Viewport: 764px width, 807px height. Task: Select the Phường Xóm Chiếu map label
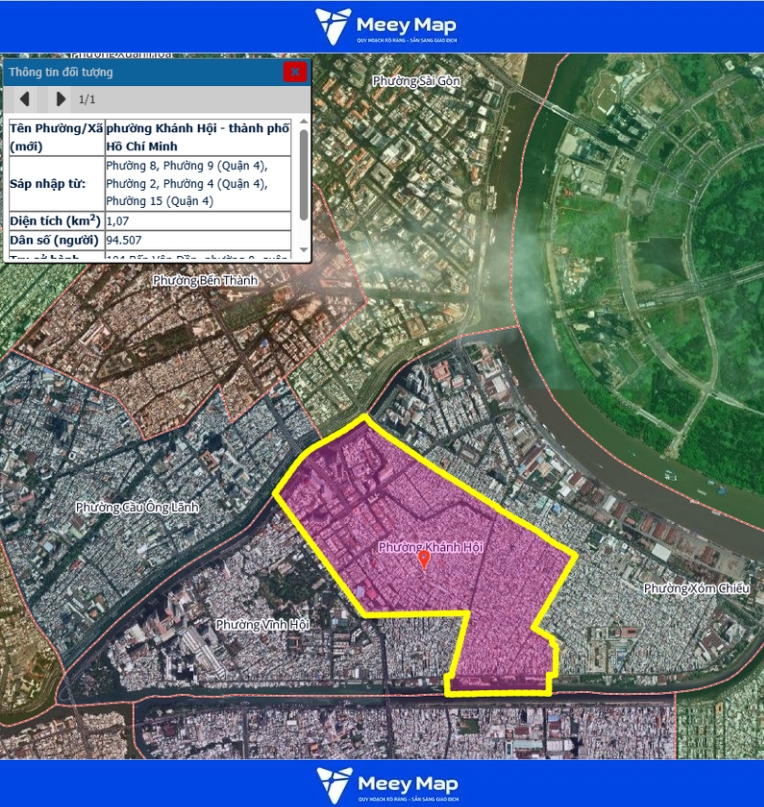pos(696,588)
